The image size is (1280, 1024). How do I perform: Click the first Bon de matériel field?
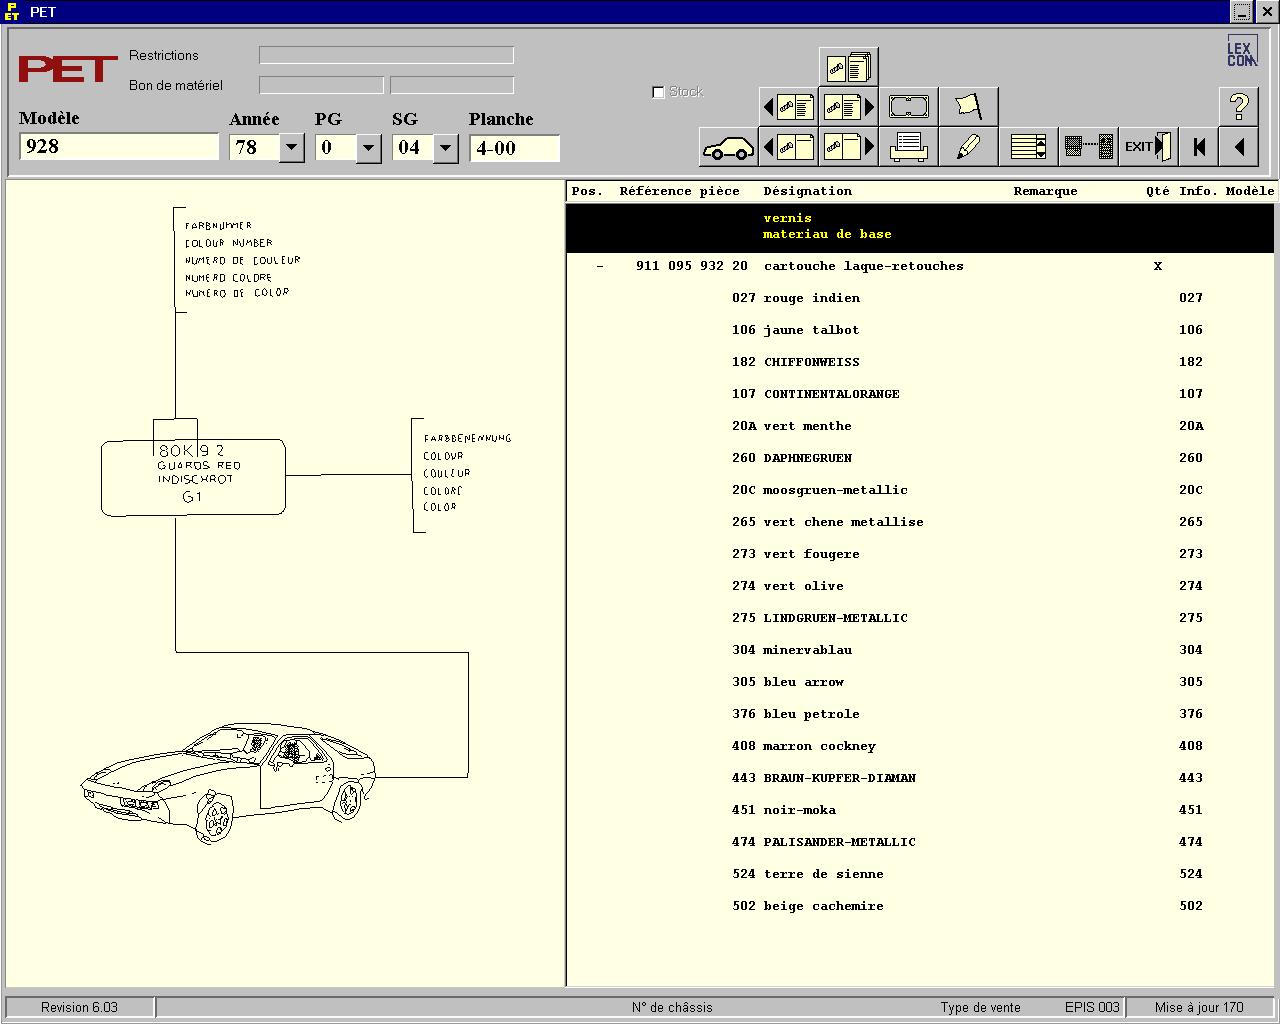(321, 85)
